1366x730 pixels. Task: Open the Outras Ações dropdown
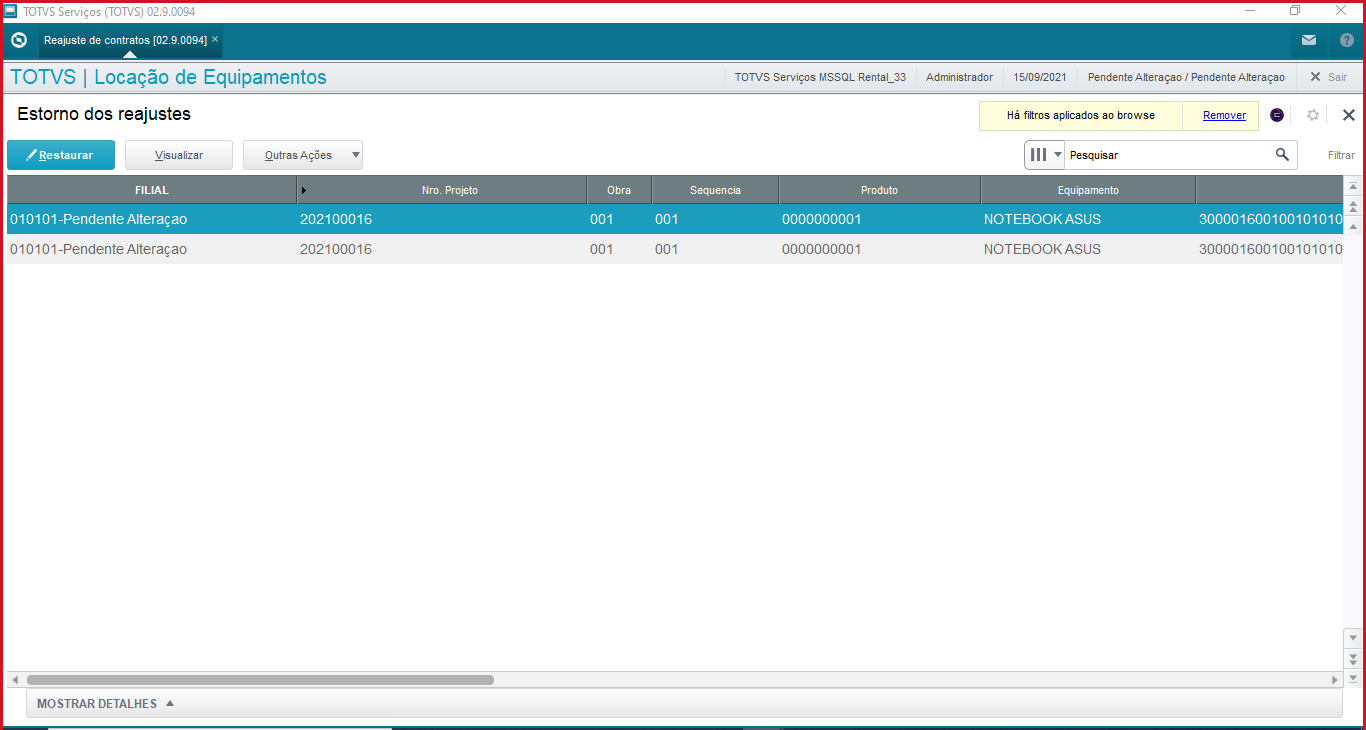pos(303,155)
